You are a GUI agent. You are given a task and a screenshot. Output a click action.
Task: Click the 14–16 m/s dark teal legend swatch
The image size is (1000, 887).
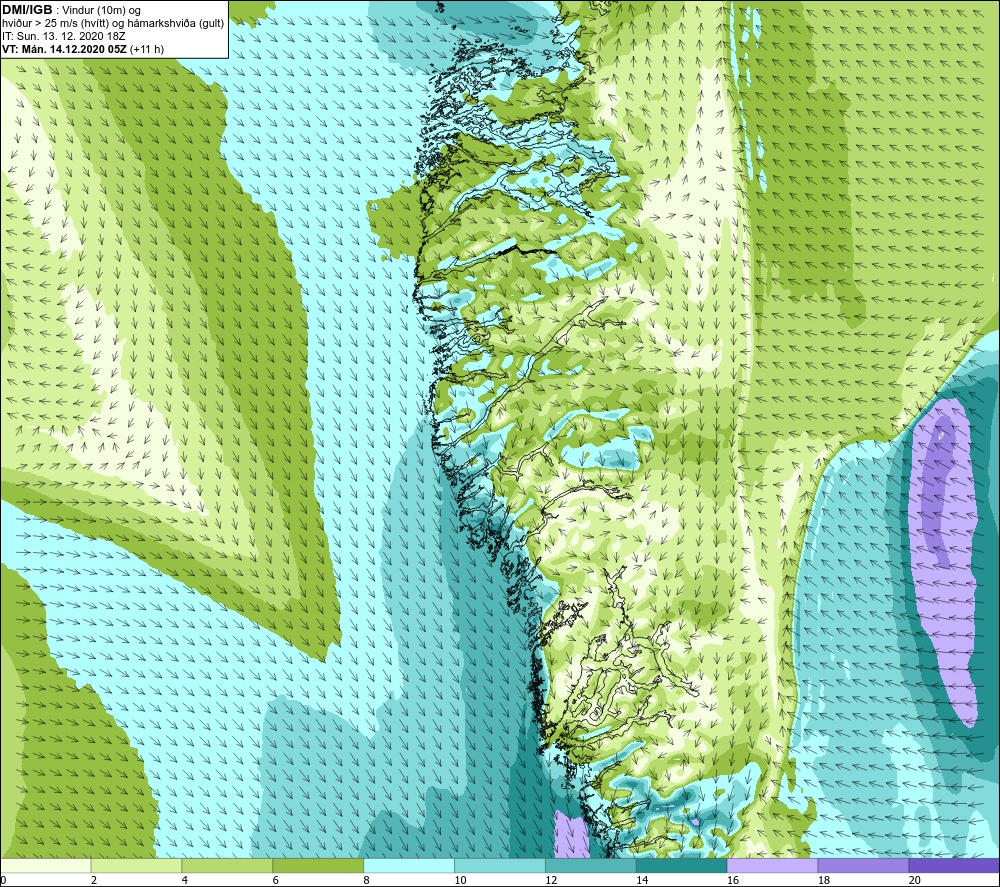(682, 866)
